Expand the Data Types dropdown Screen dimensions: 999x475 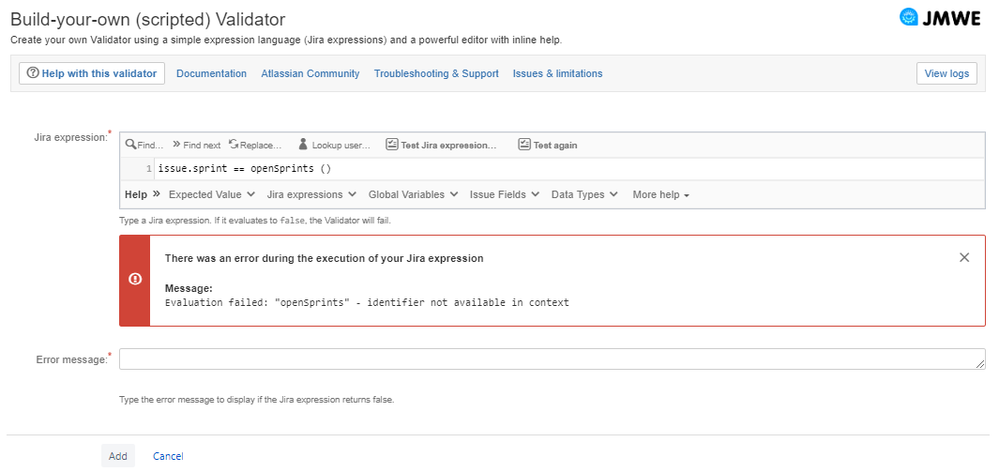(x=585, y=195)
